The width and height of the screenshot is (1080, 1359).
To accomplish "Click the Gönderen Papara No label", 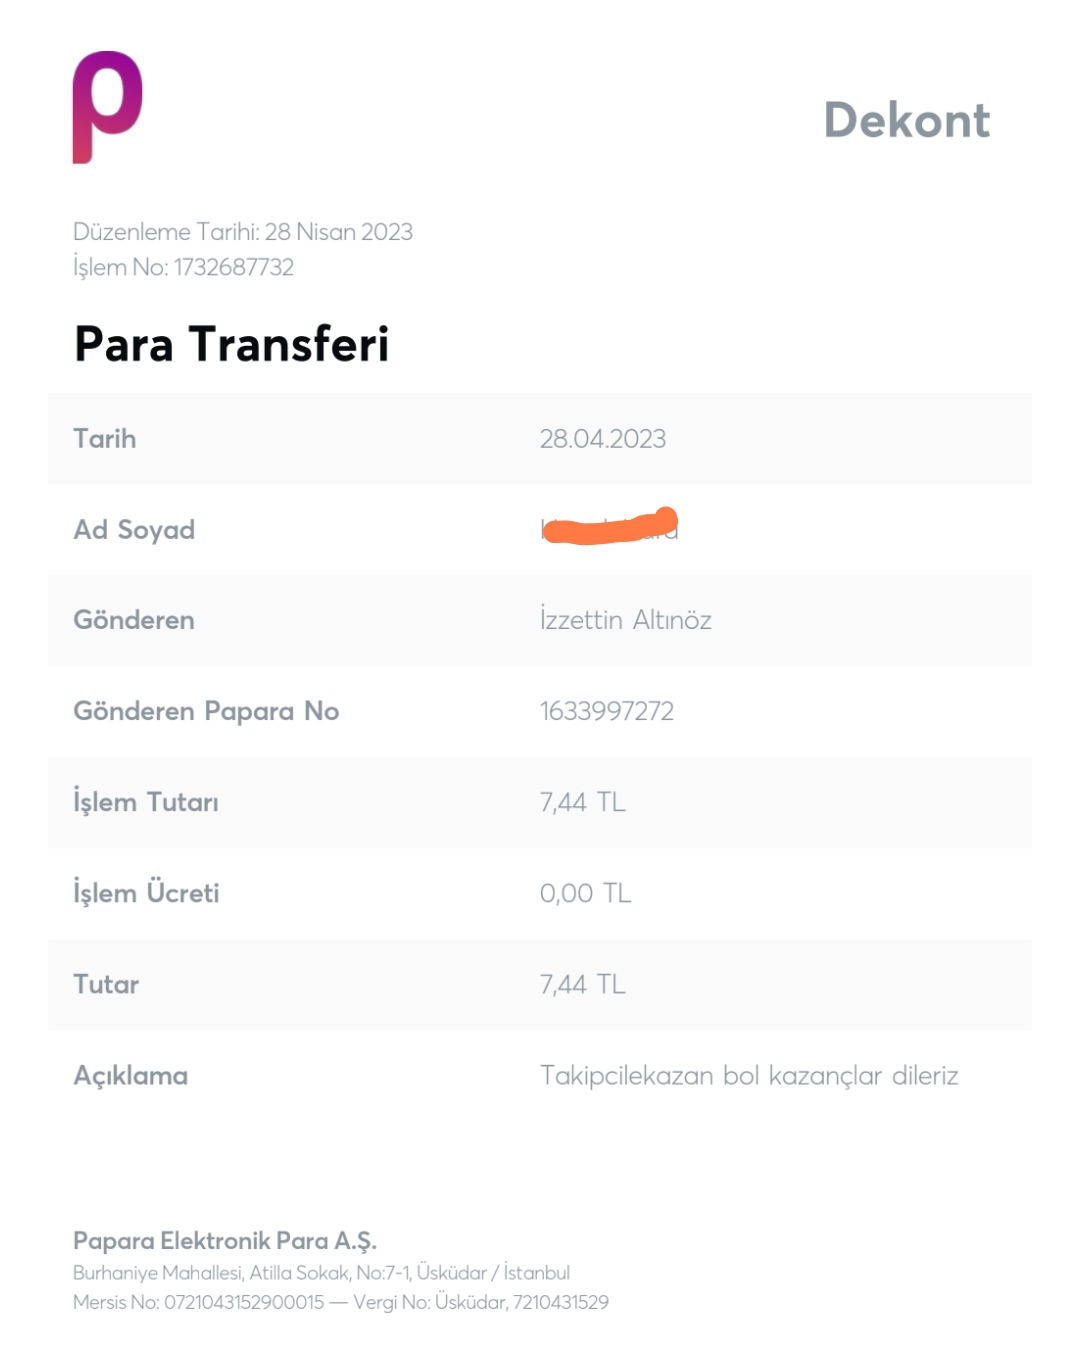I will (206, 711).
